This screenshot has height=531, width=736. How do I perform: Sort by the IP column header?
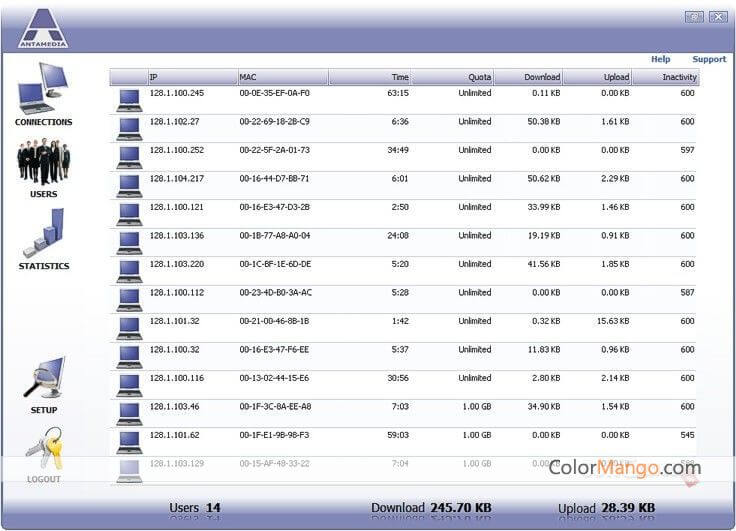pyautogui.click(x=191, y=77)
